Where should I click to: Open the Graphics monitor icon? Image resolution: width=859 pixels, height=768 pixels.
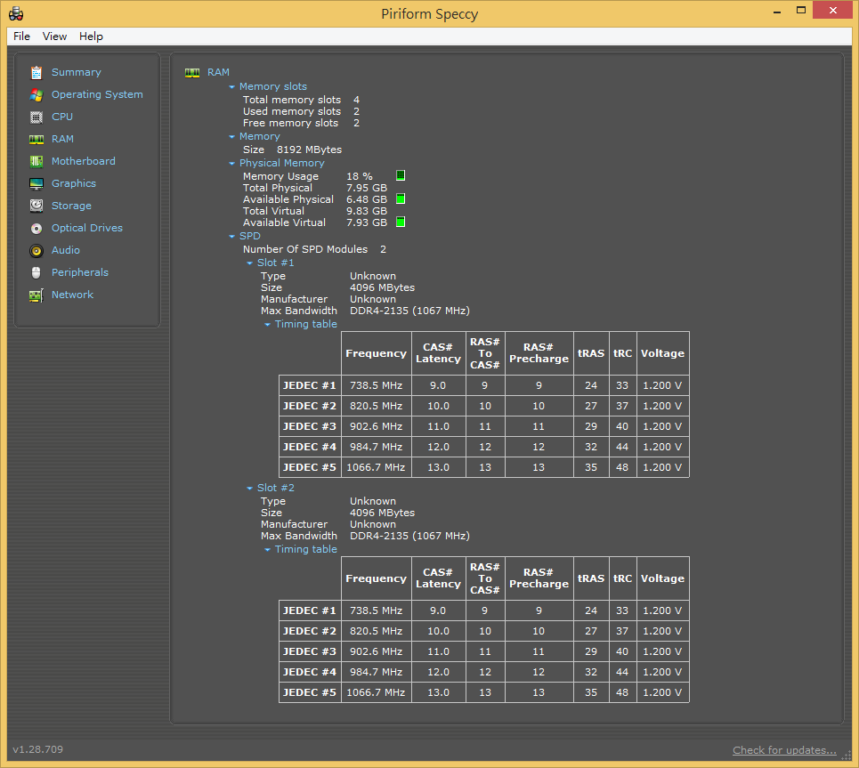[x=36, y=184]
